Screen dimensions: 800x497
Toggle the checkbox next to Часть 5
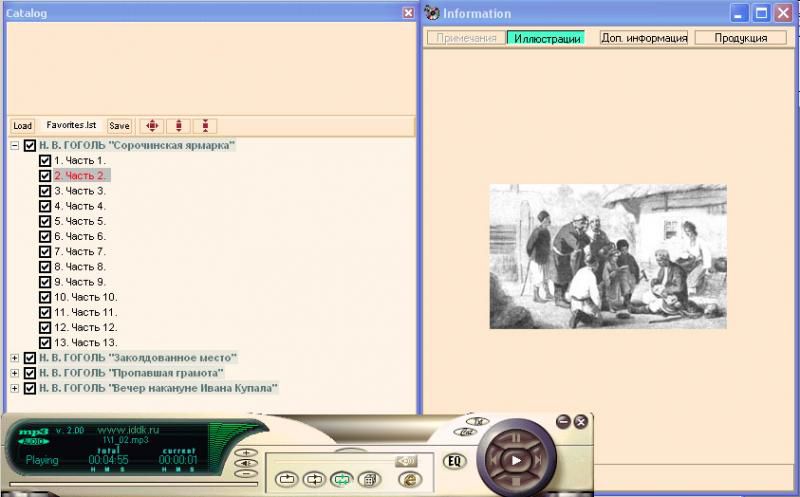click(45, 221)
